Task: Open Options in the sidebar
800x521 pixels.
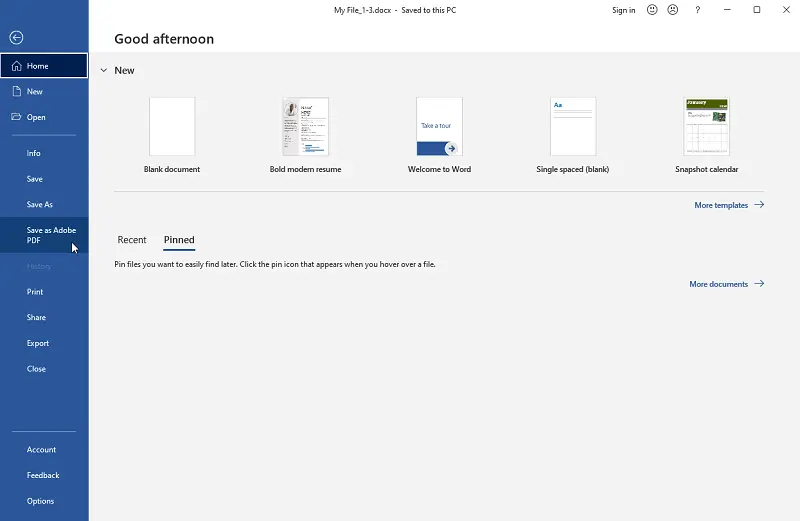Action: pos(40,501)
